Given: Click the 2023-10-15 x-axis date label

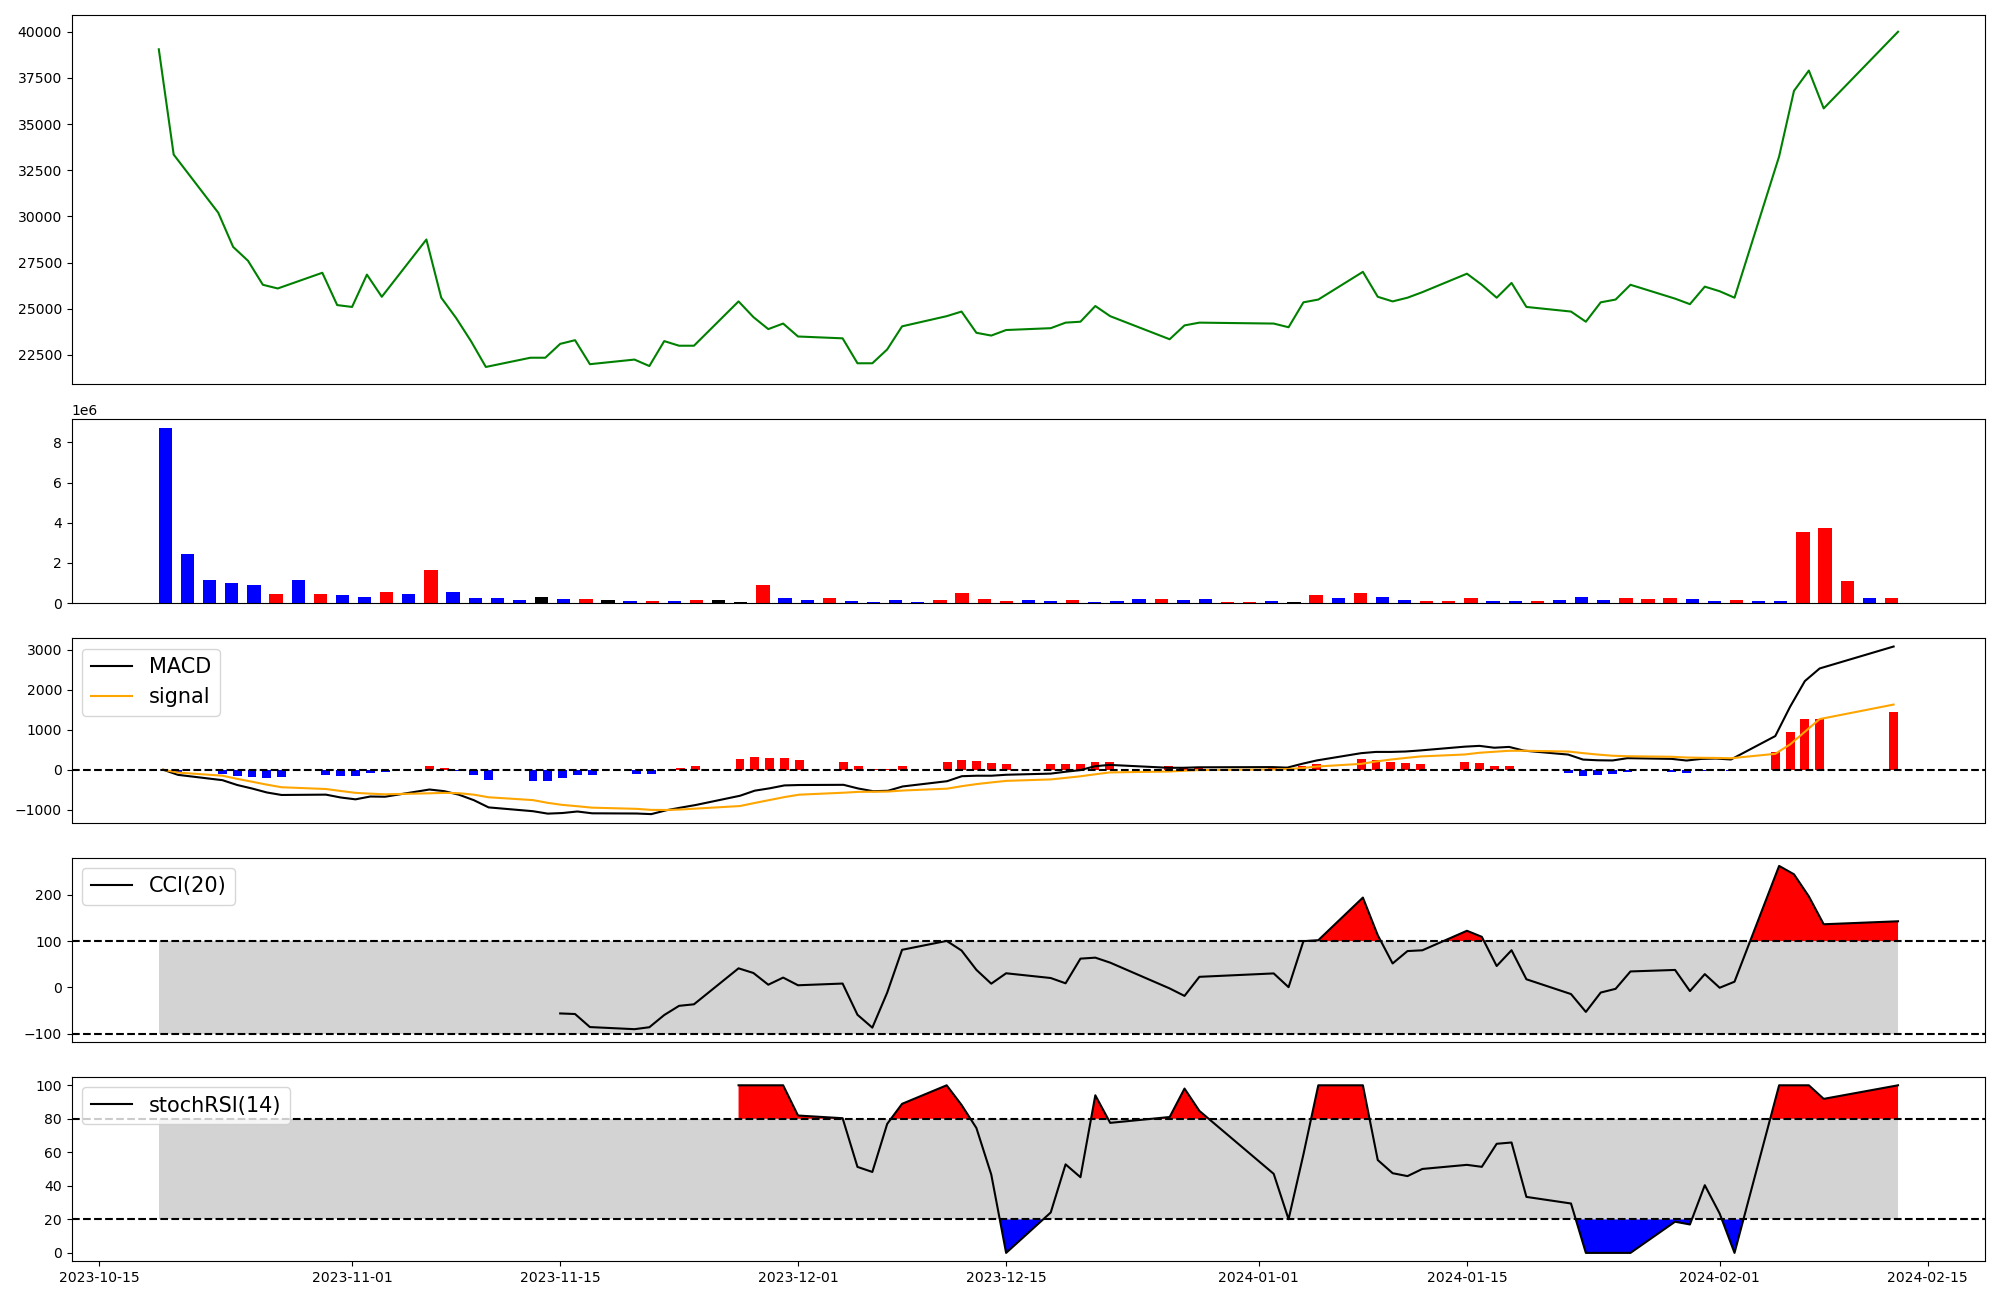Looking at the screenshot, I should coord(99,1277).
